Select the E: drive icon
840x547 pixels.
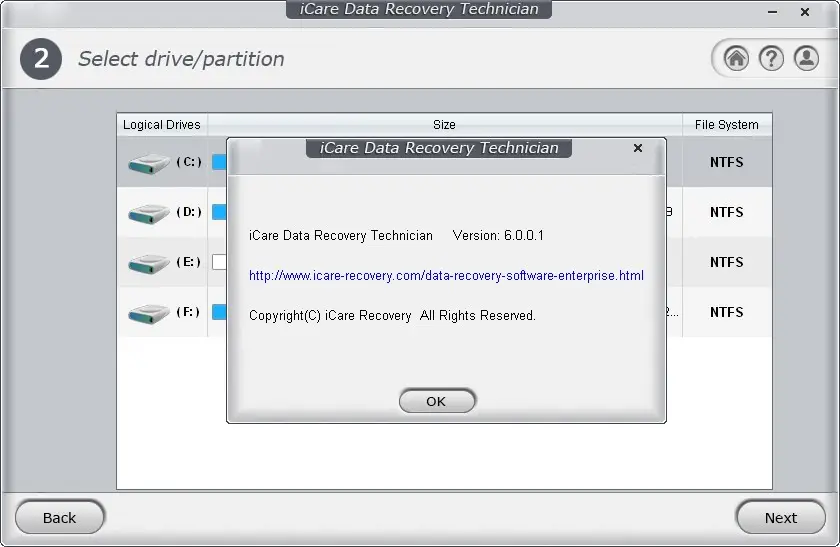(148, 263)
